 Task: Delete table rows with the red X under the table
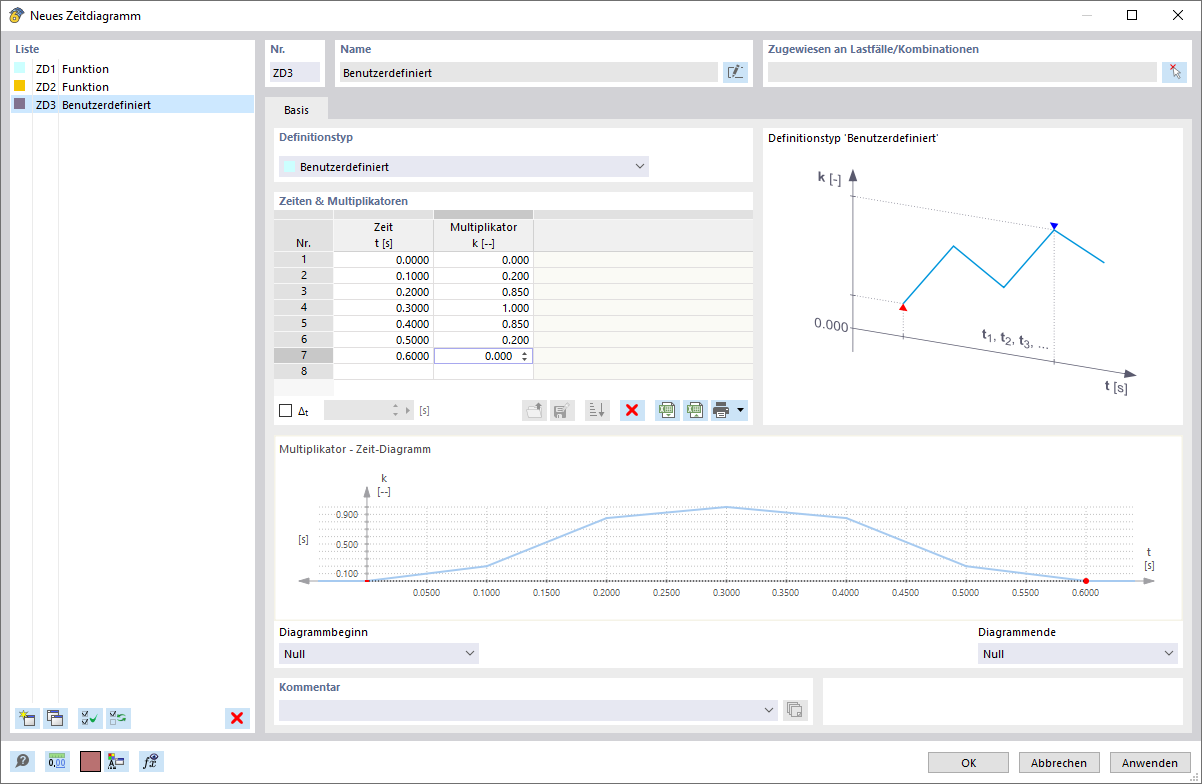[632, 410]
